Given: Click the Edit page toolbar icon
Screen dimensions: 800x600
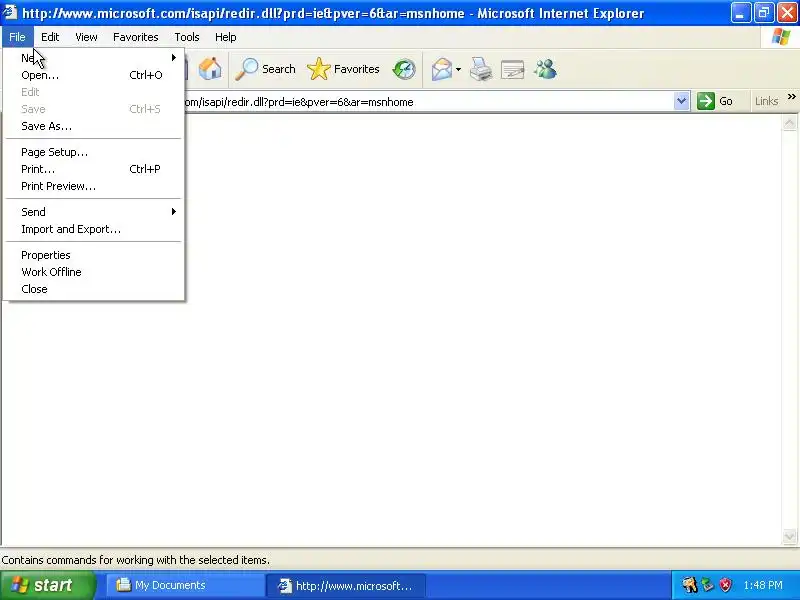Looking at the screenshot, I should coord(512,69).
